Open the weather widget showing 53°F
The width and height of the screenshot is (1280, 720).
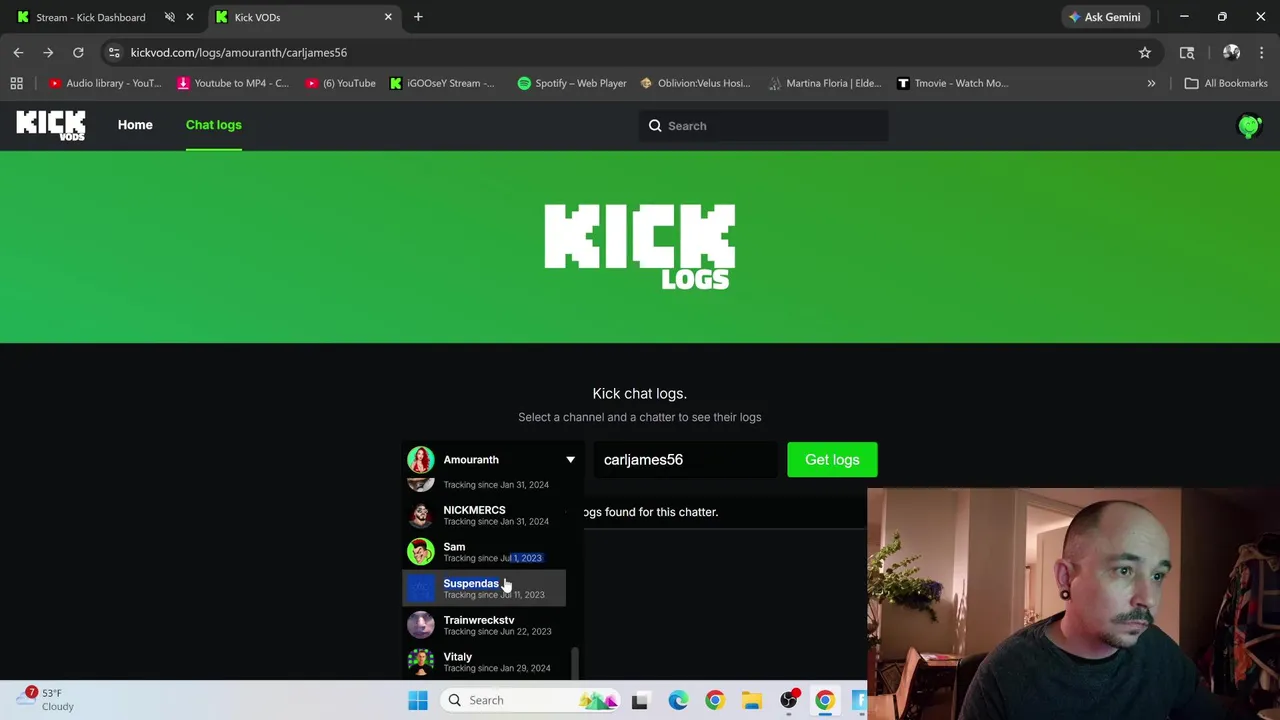point(45,699)
